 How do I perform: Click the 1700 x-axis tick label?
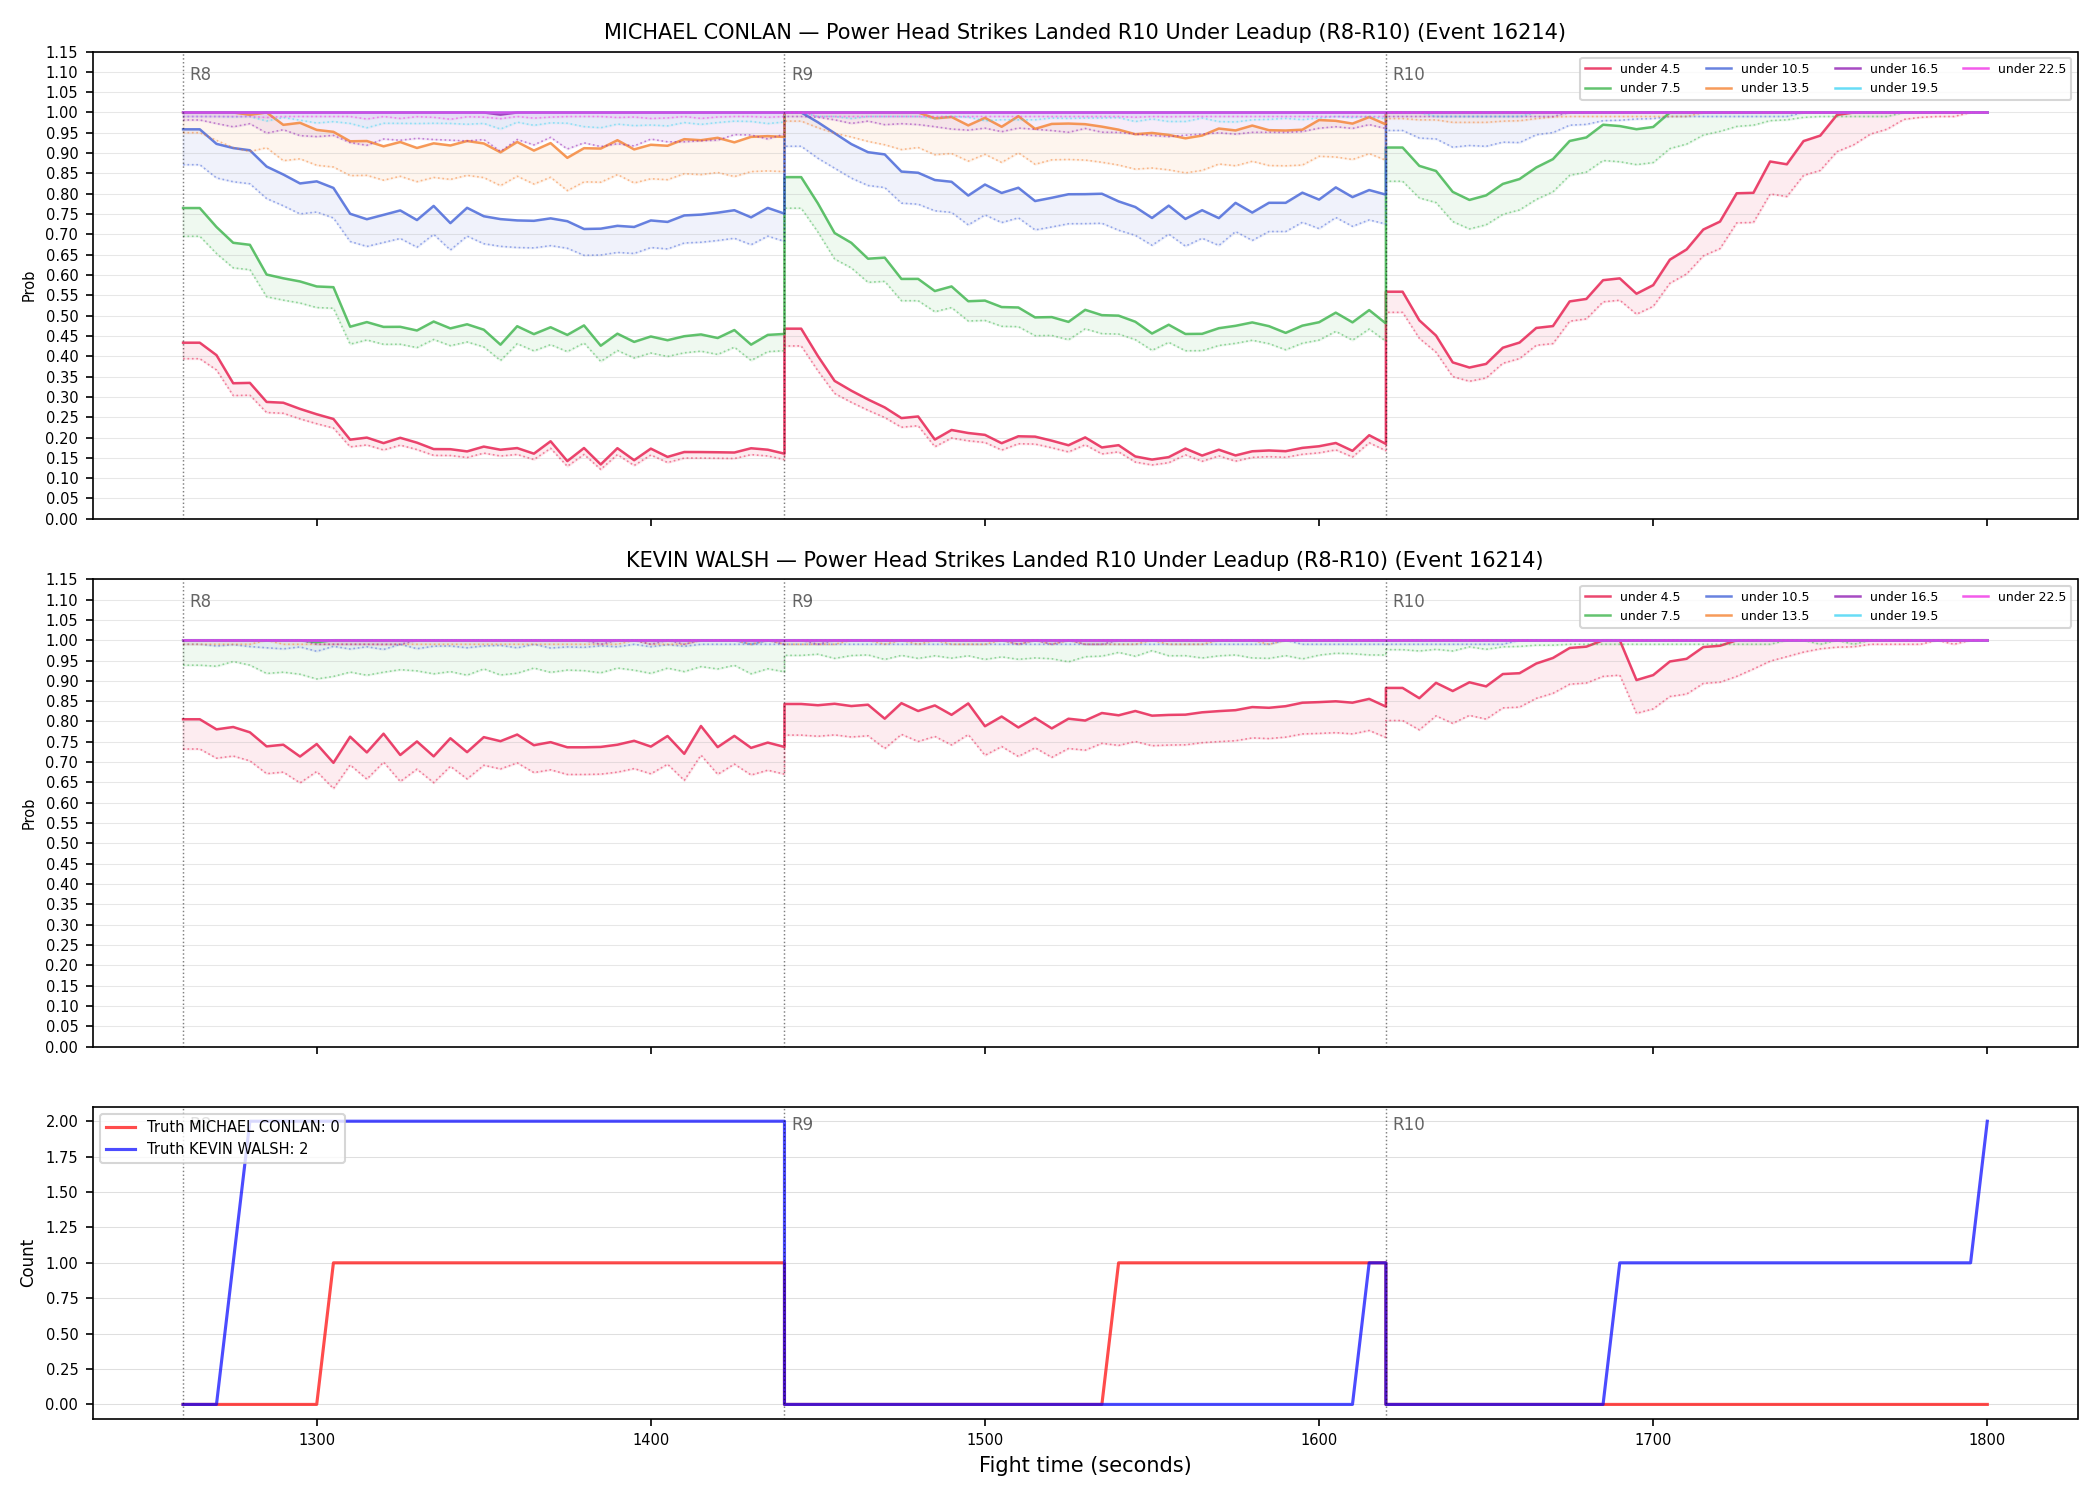point(1653,1440)
